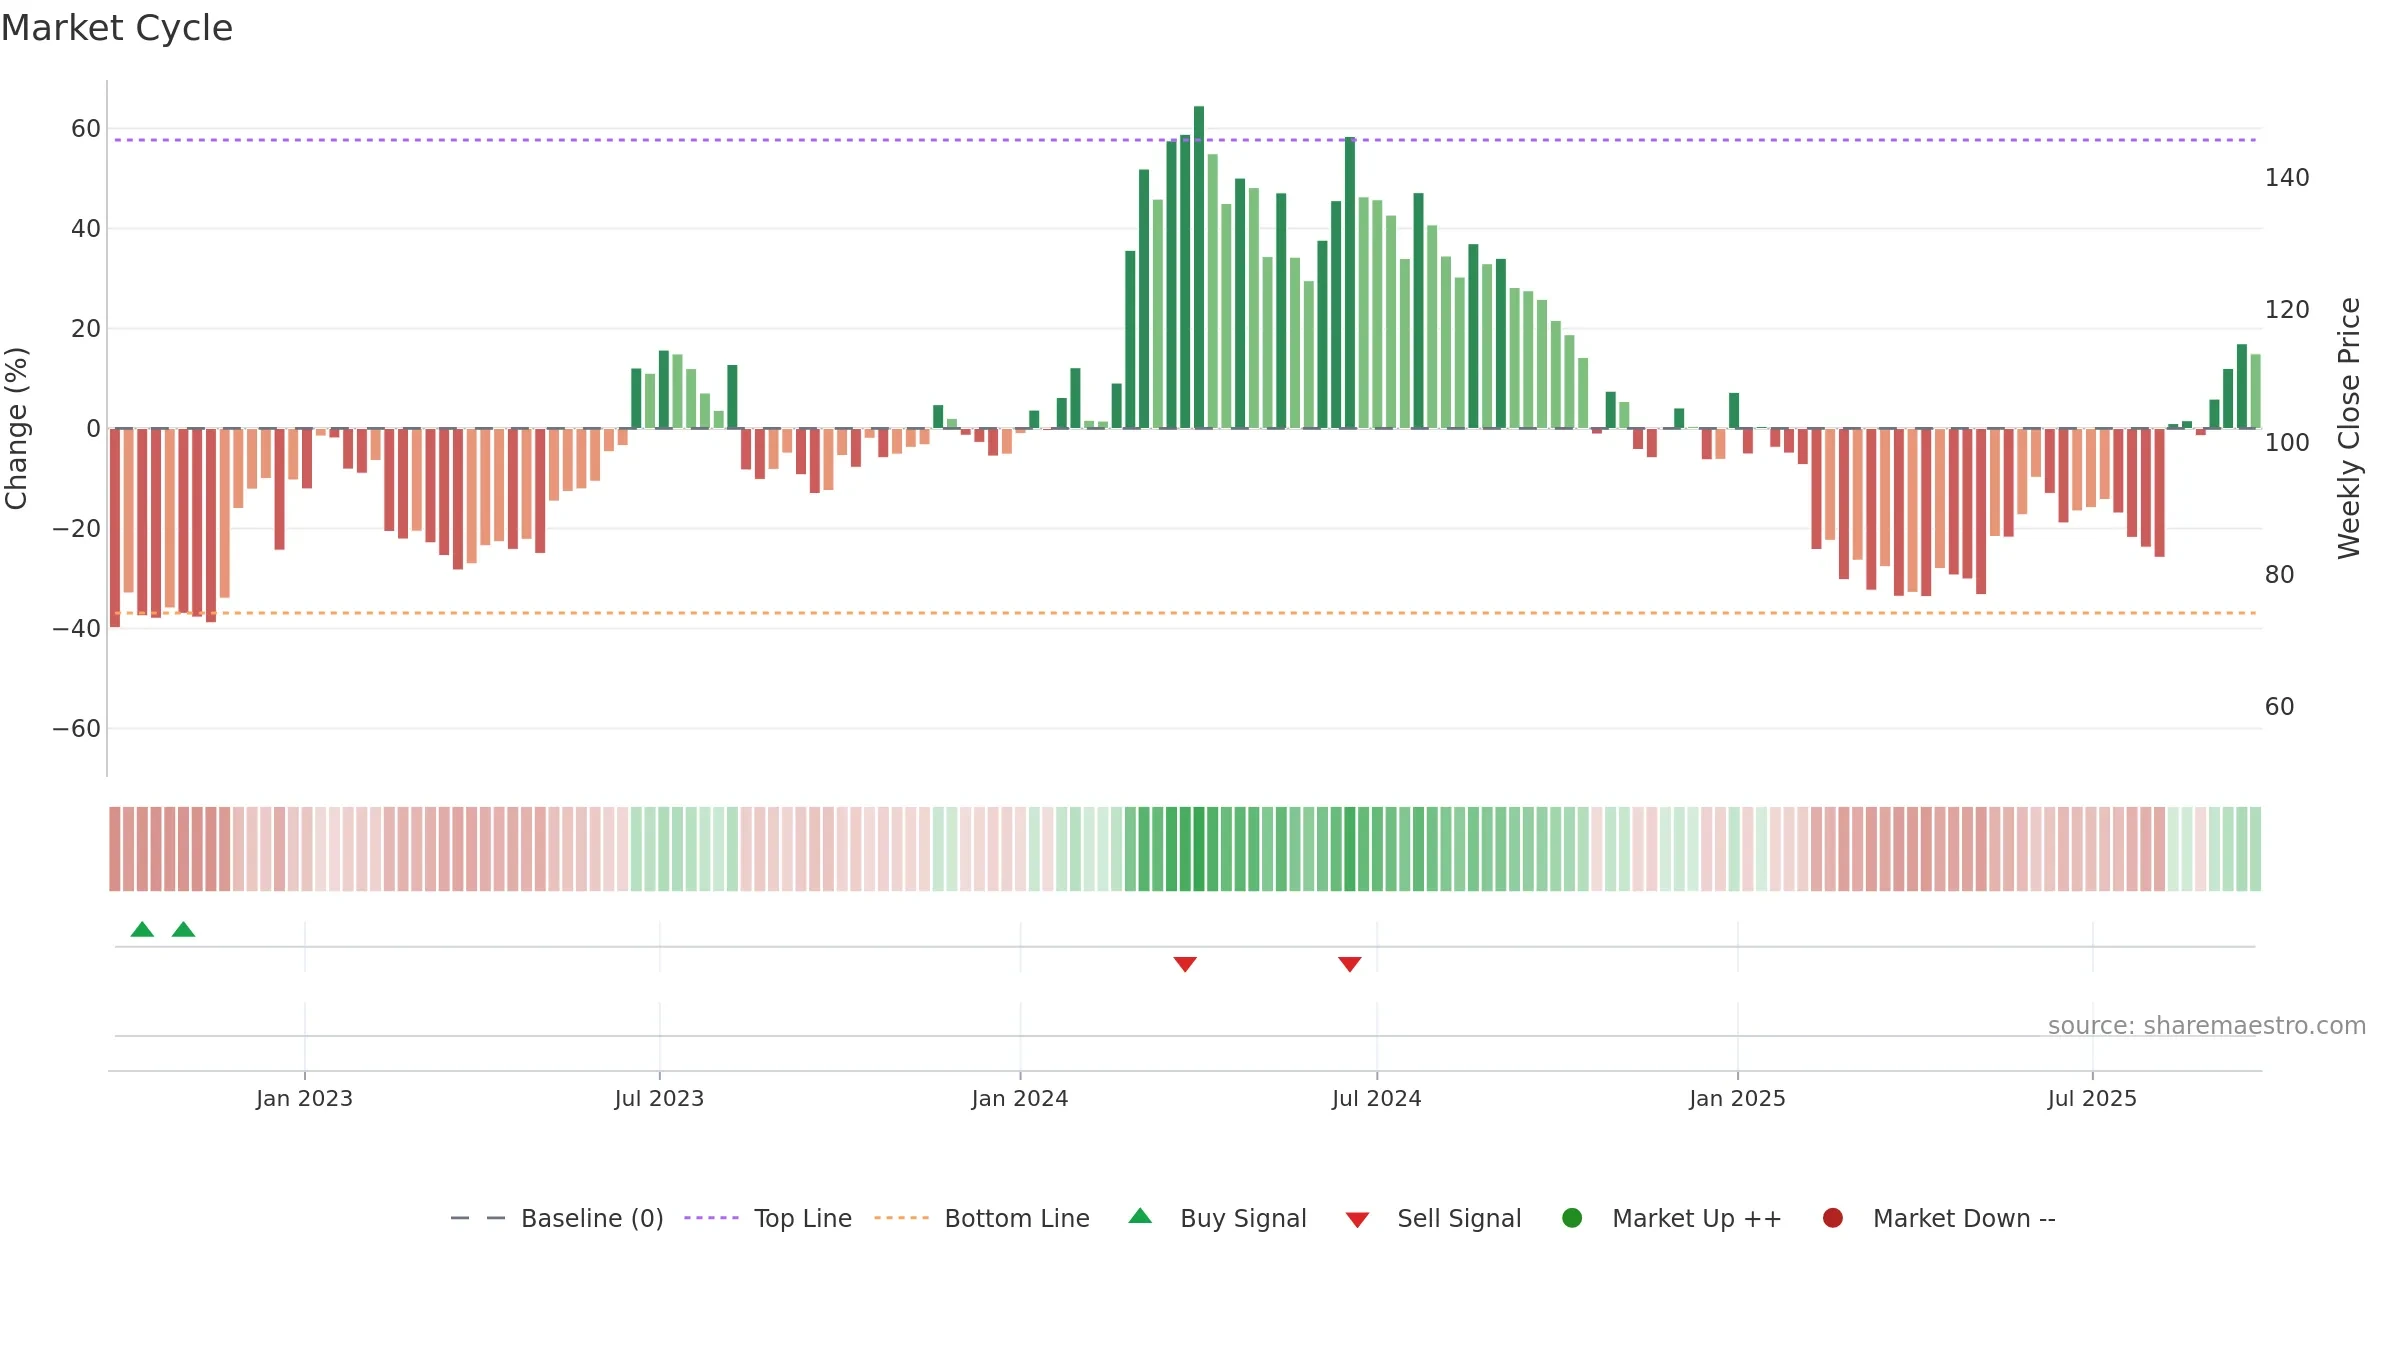Click the source: sharemaestro.com text
This screenshot has height=1350, width=2400.
click(2207, 1025)
